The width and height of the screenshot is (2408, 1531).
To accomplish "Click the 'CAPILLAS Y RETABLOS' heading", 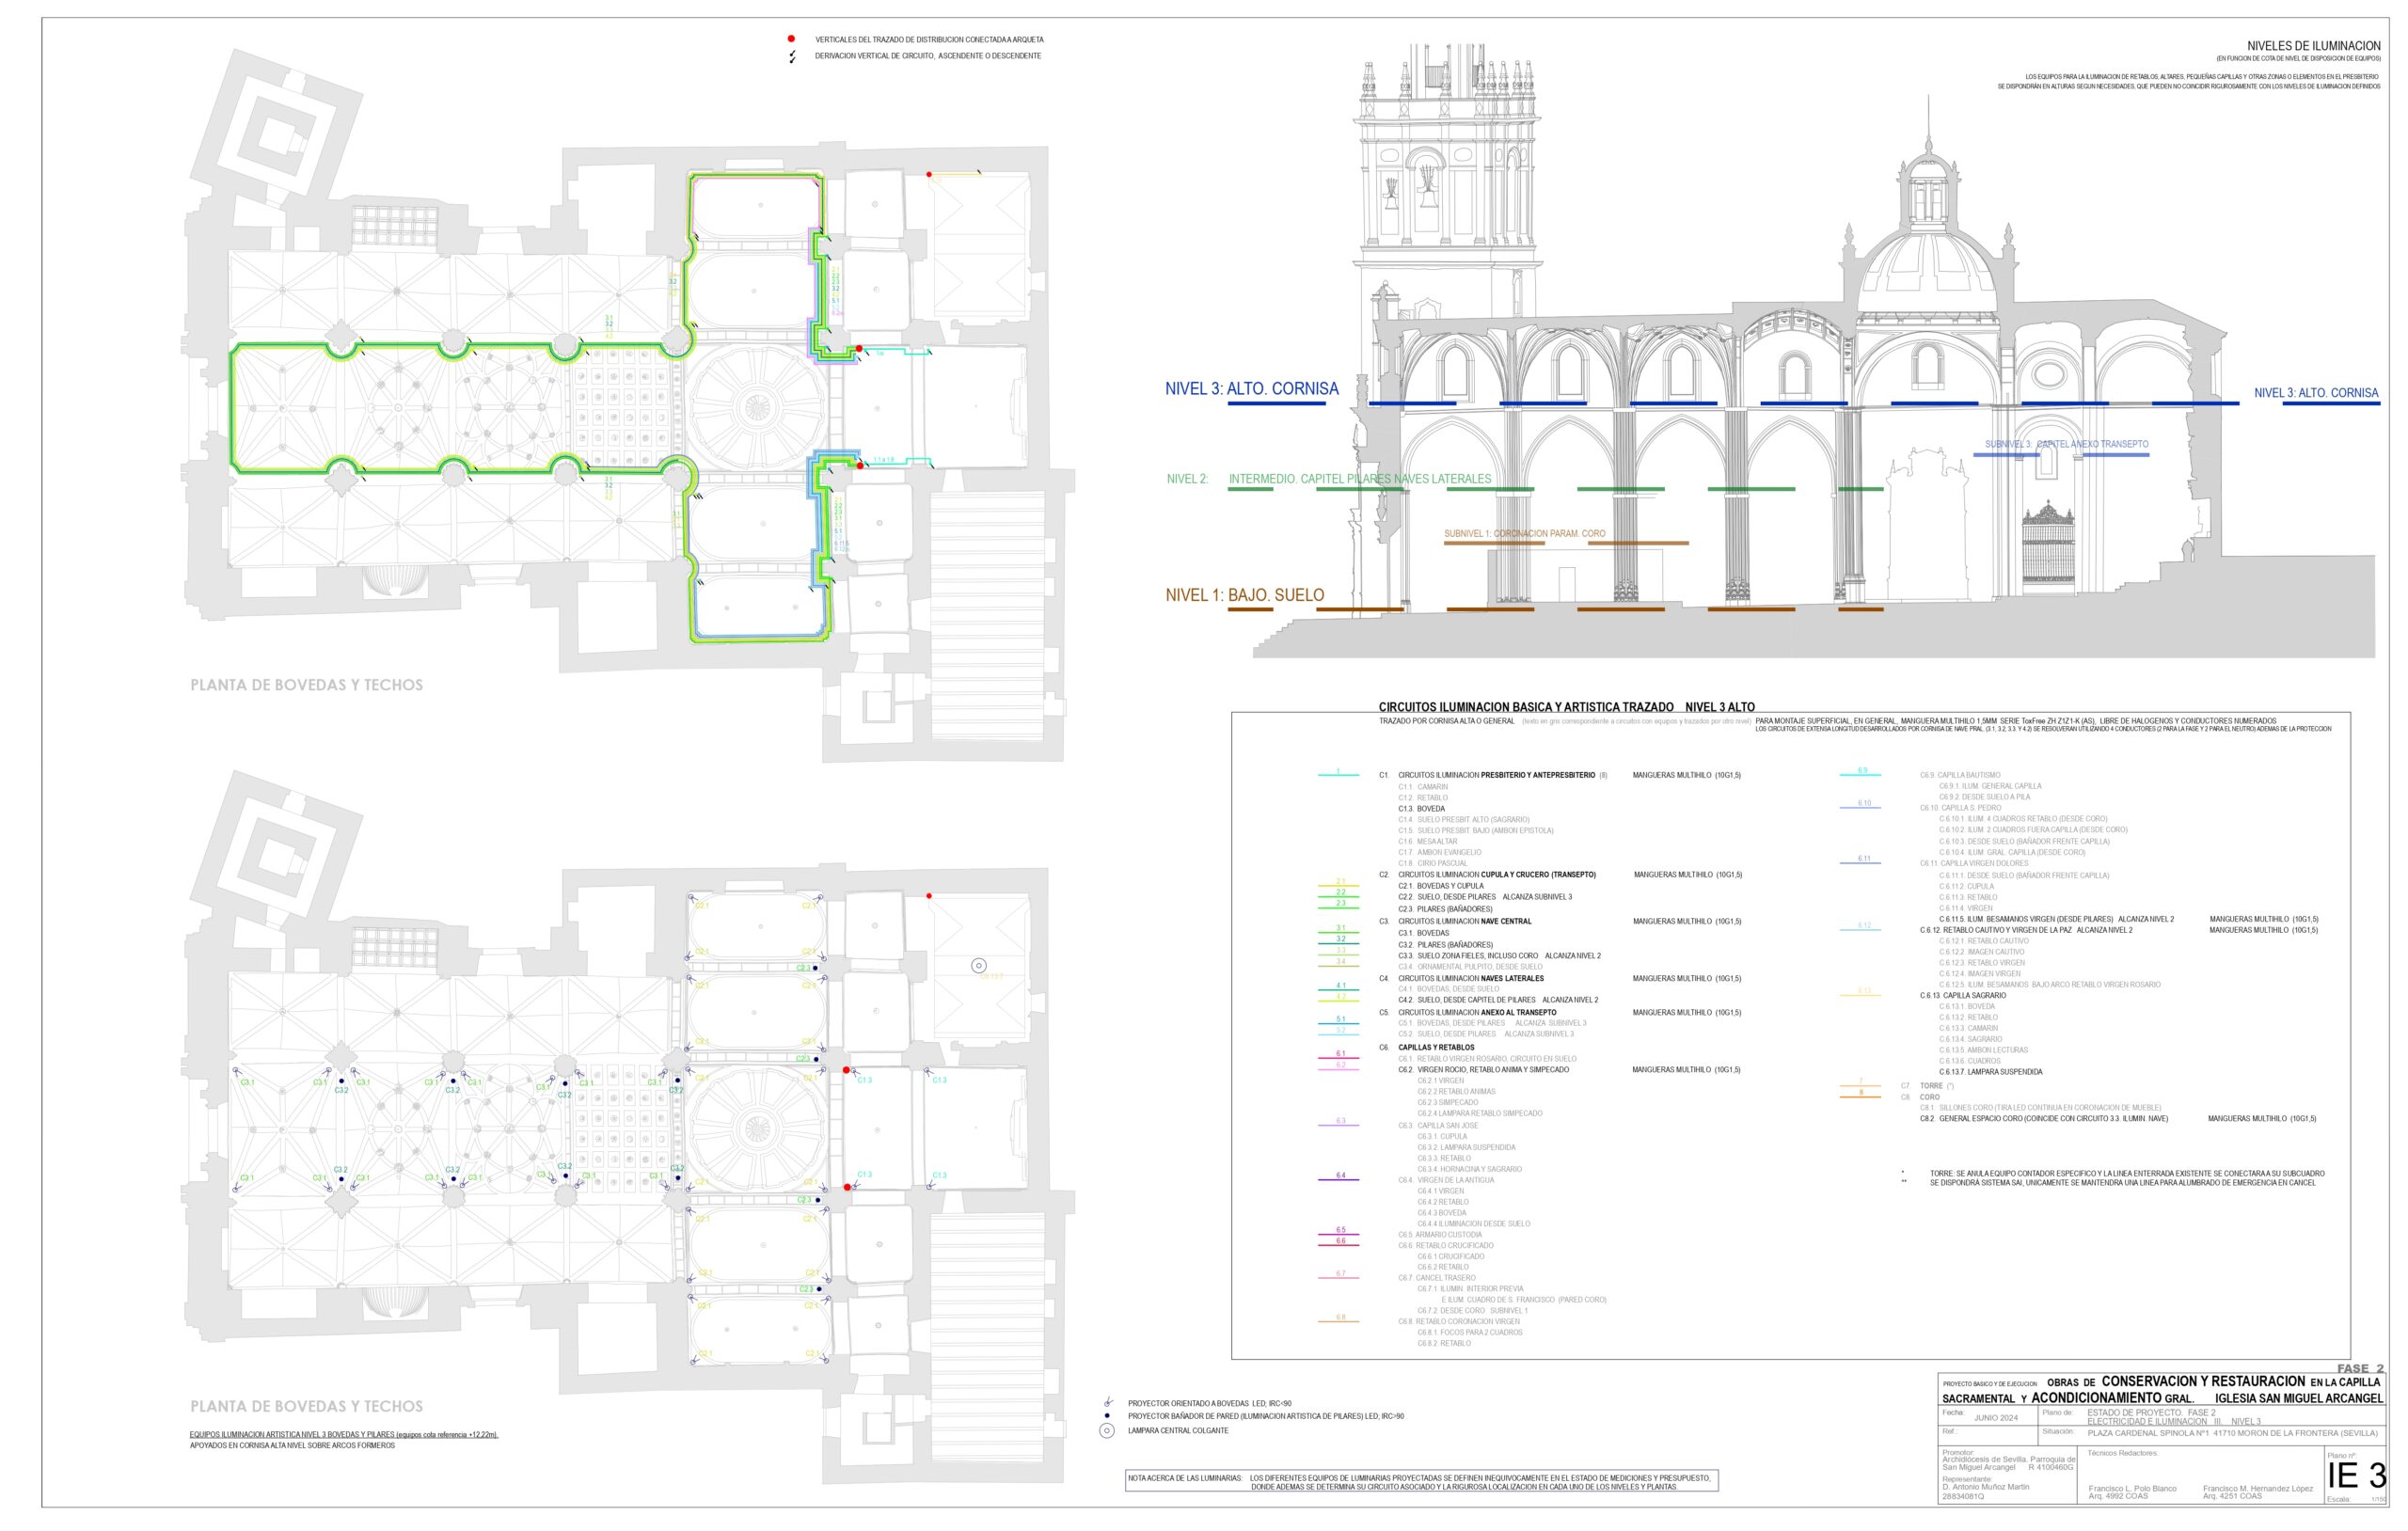I will (1436, 1047).
